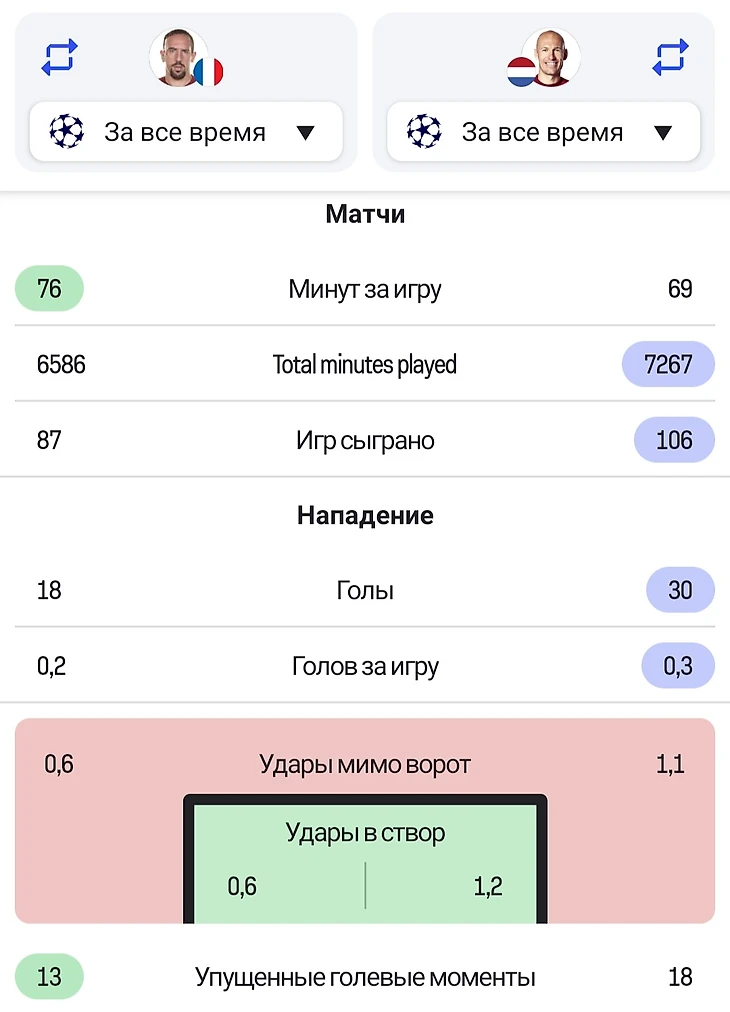Open the French player's avatar photo
Screen dimensions: 730x1012
pyautogui.click(x=179, y=57)
